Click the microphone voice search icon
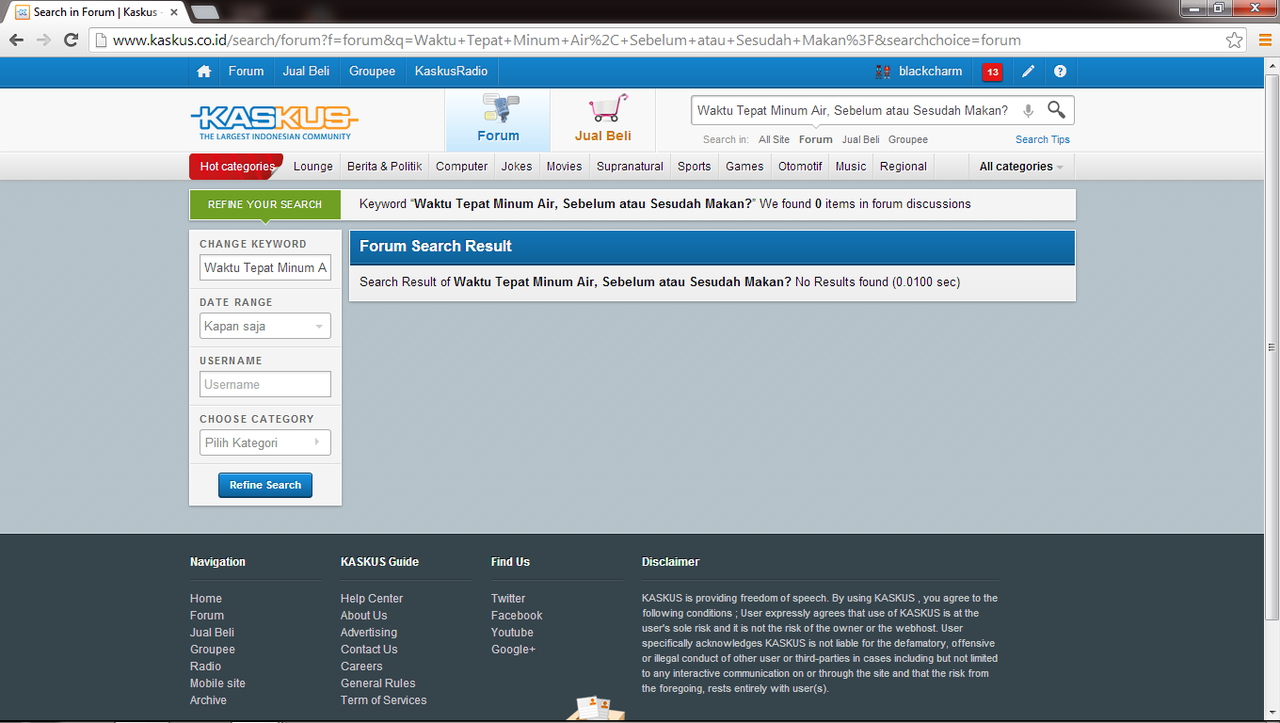The height and width of the screenshot is (723, 1280). 1028,111
